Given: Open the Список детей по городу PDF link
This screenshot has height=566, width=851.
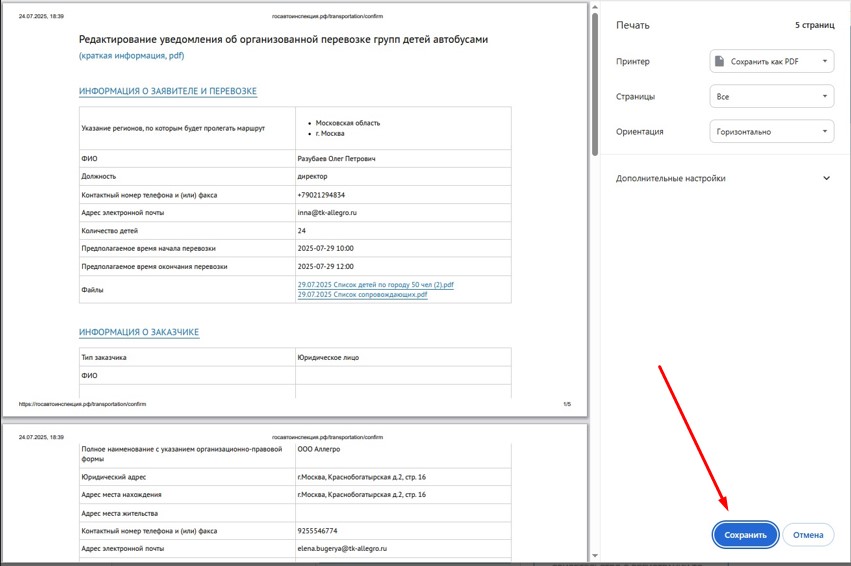Looking at the screenshot, I should click(x=375, y=285).
